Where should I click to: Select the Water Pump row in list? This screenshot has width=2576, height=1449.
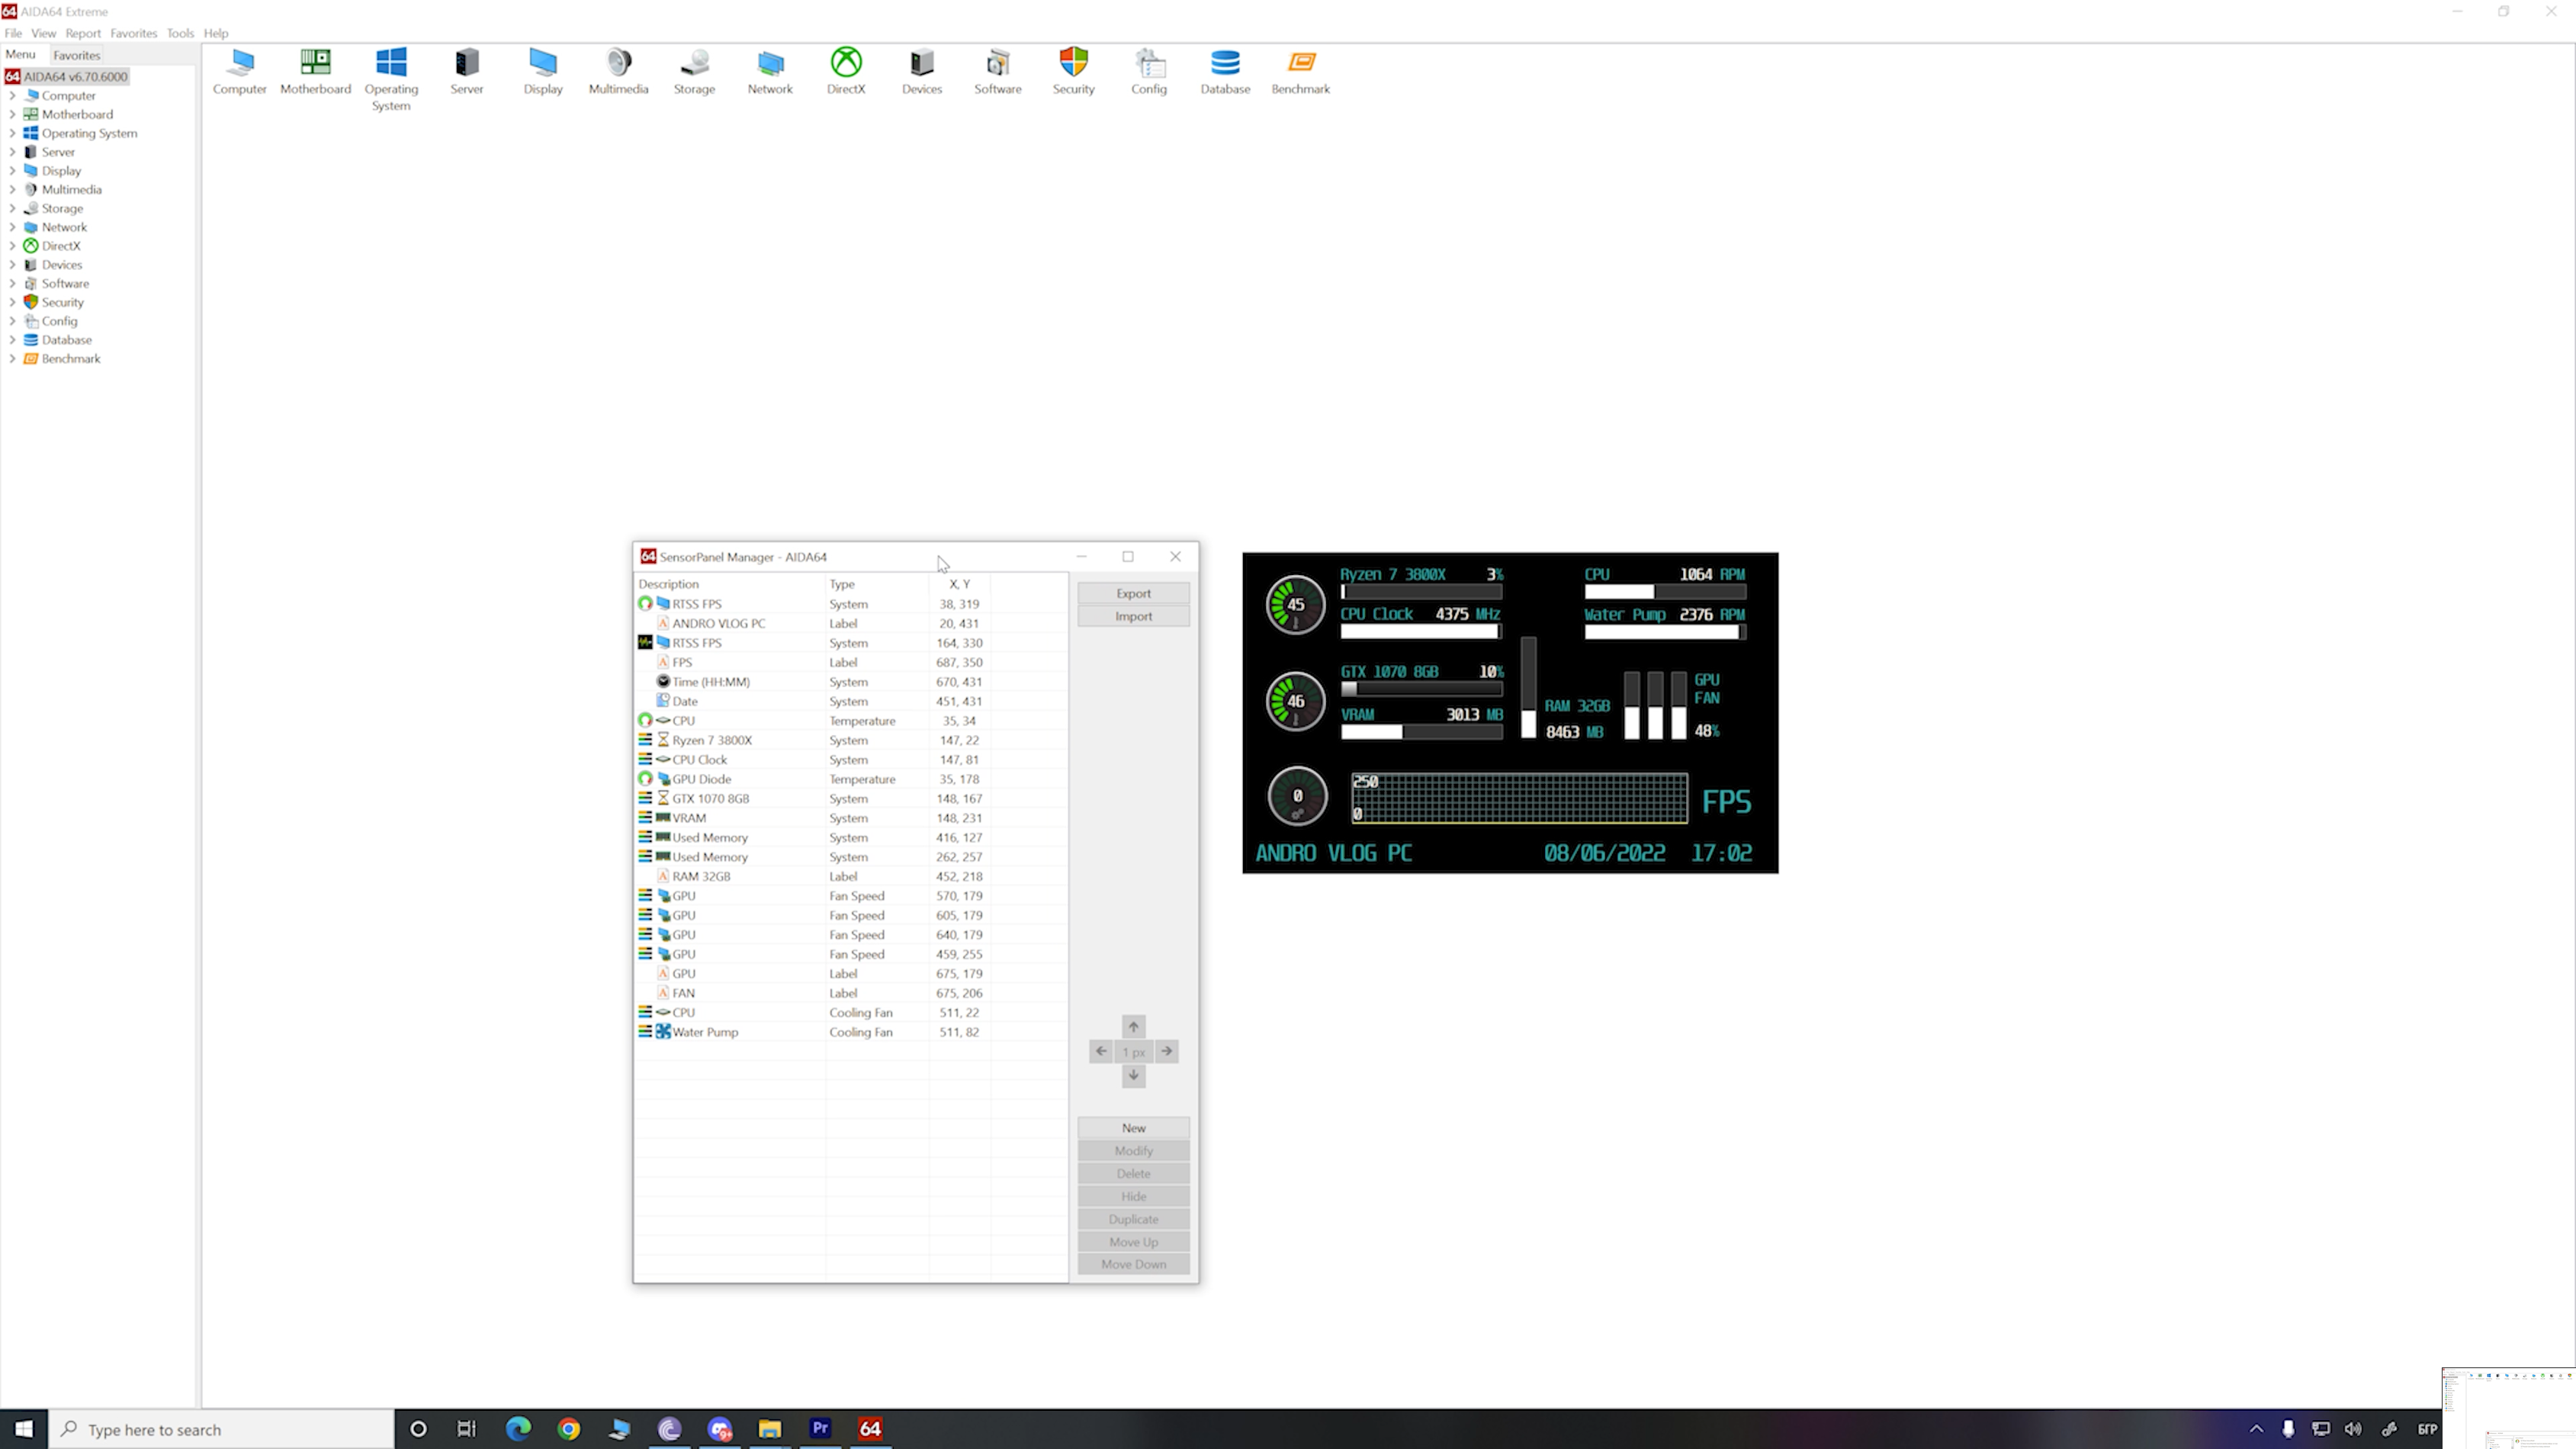851,1032
